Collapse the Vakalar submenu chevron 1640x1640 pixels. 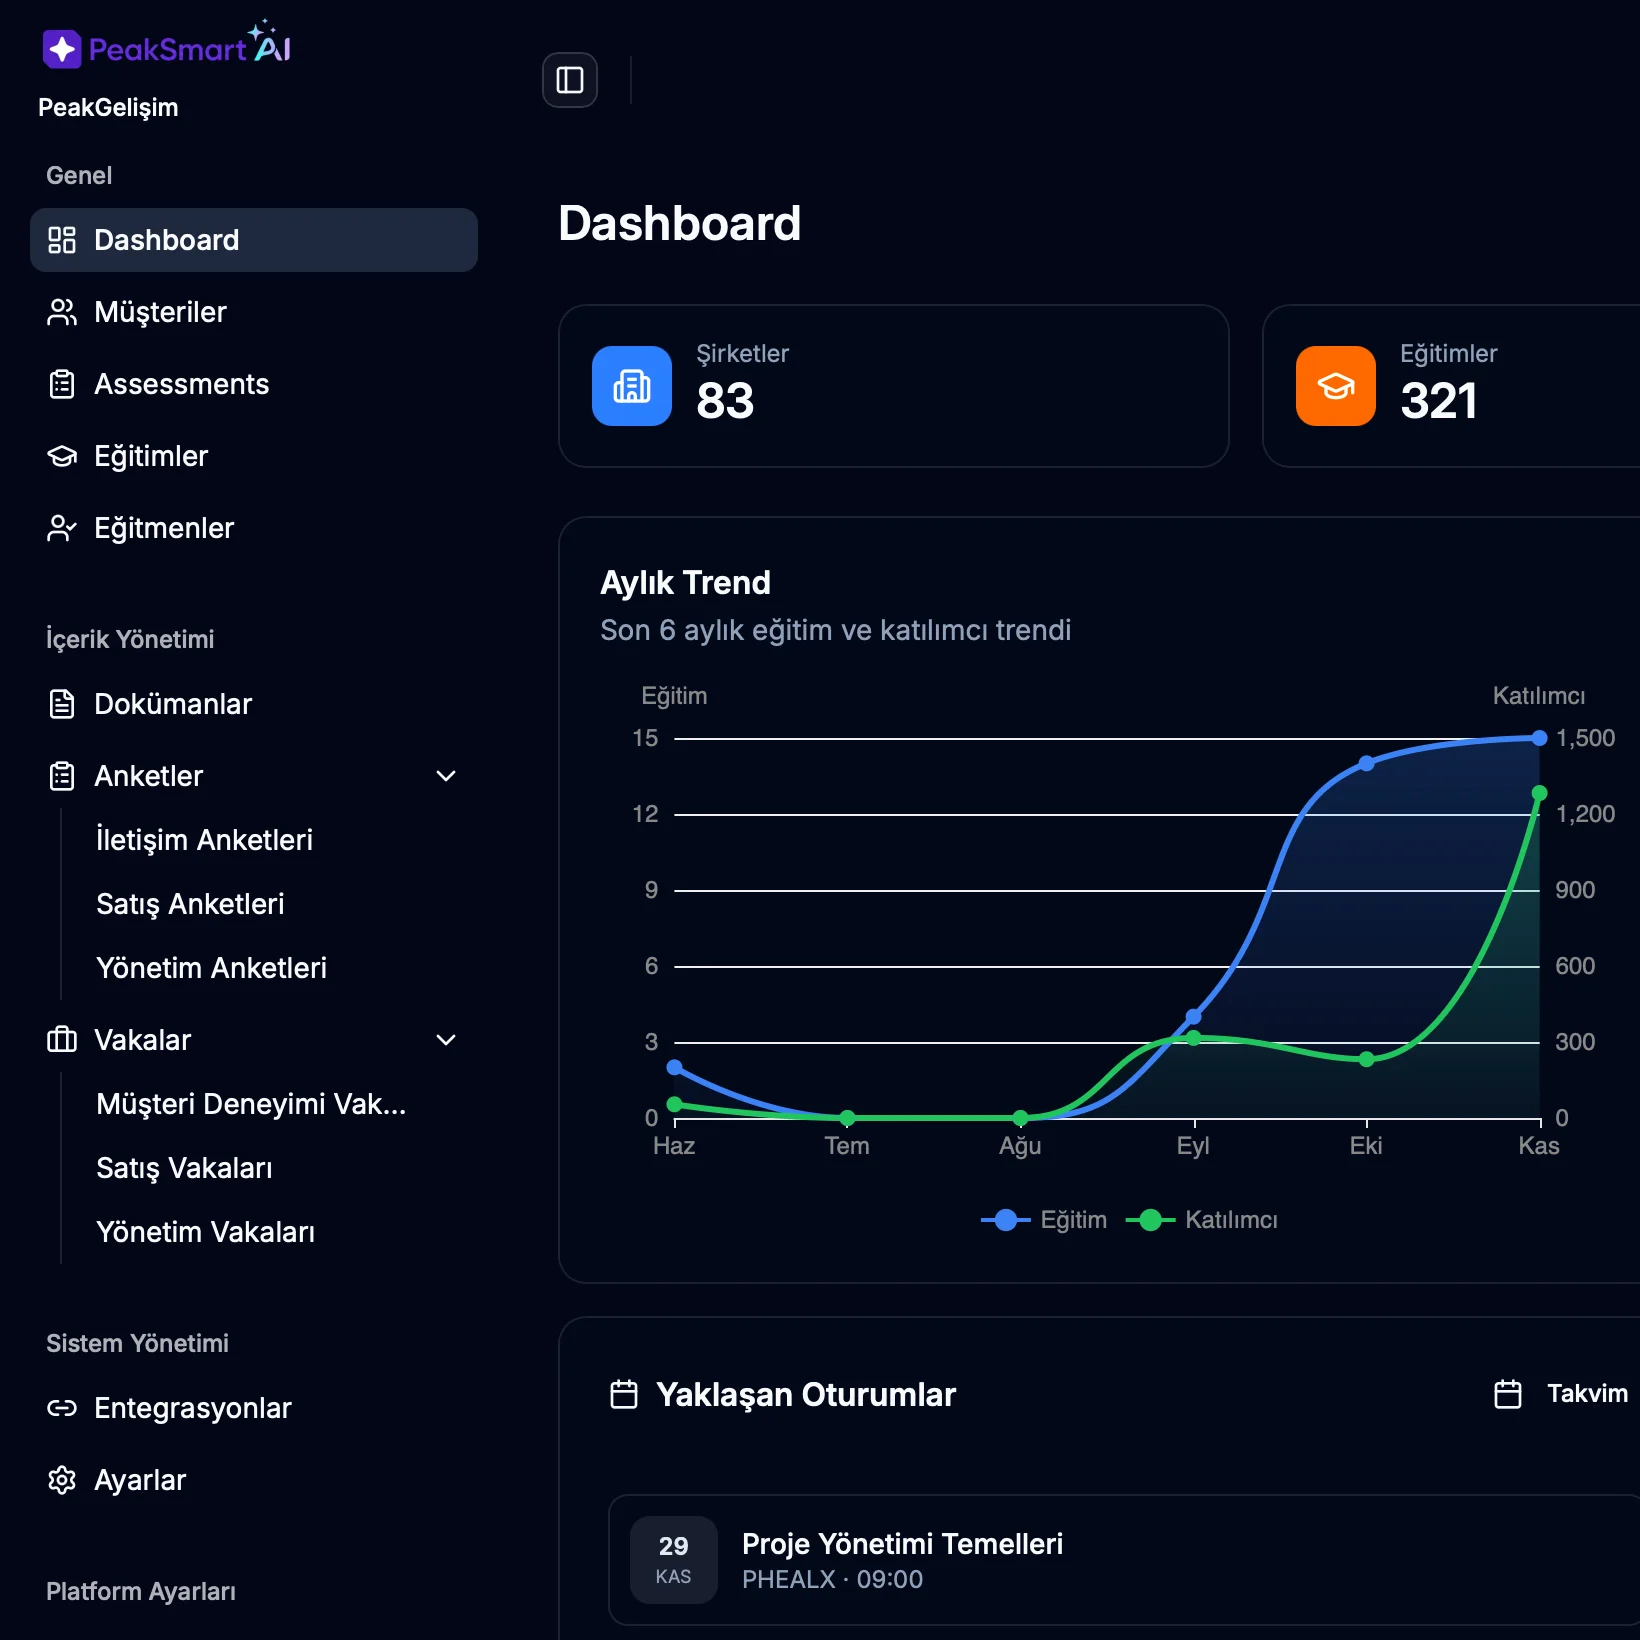(x=446, y=1040)
